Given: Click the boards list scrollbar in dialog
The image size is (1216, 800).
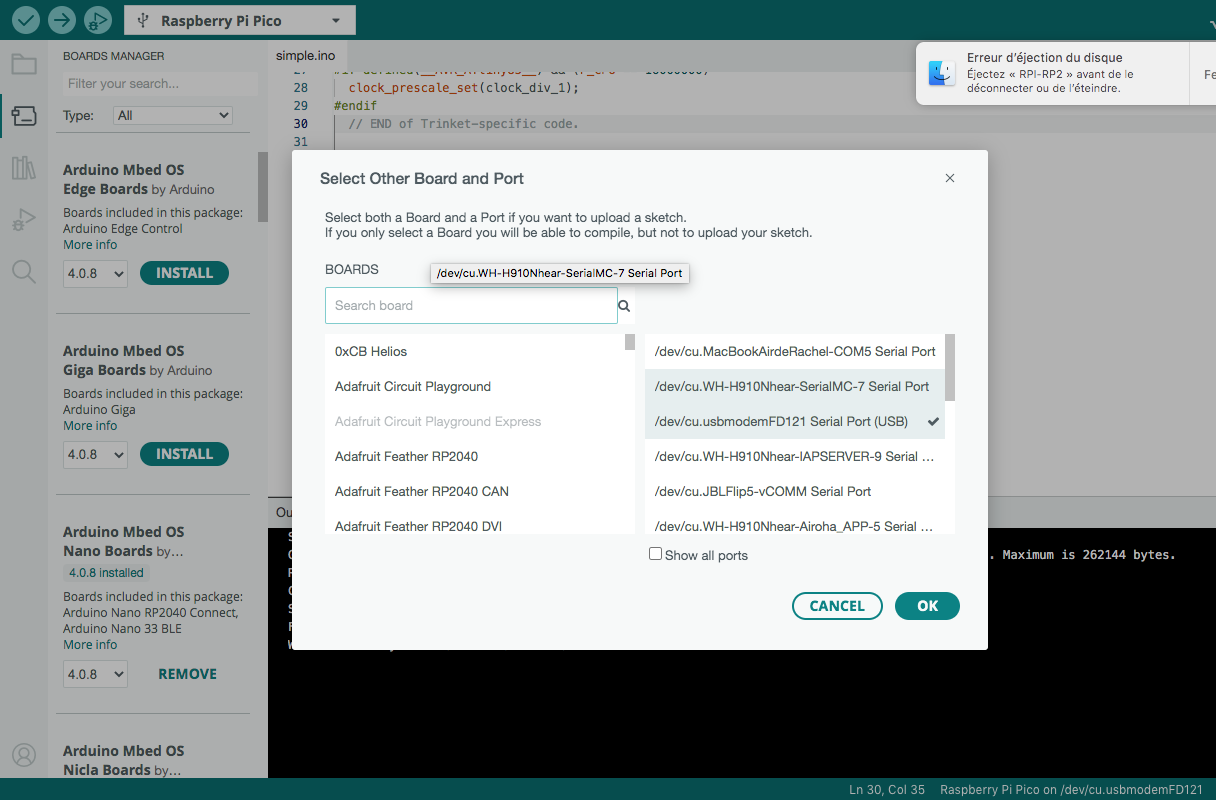Looking at the screenshot, I should [x=630, y=342].
